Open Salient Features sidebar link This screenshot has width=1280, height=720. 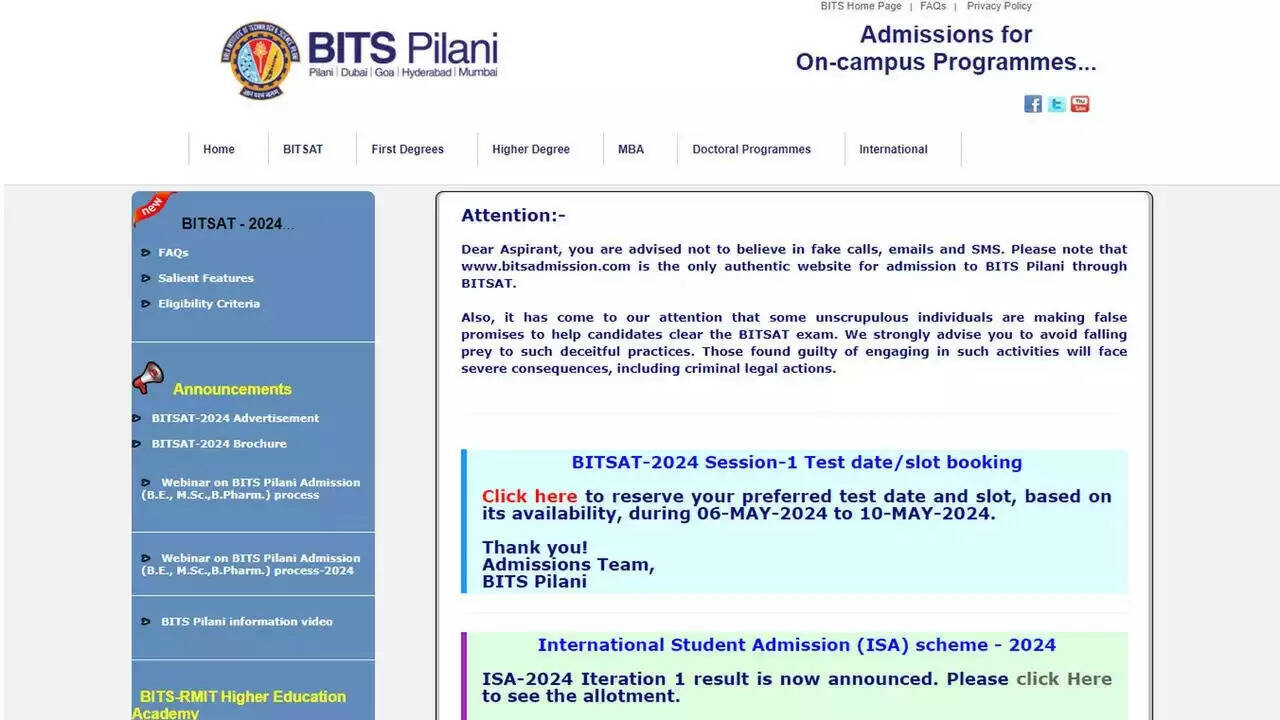[206, 278]
